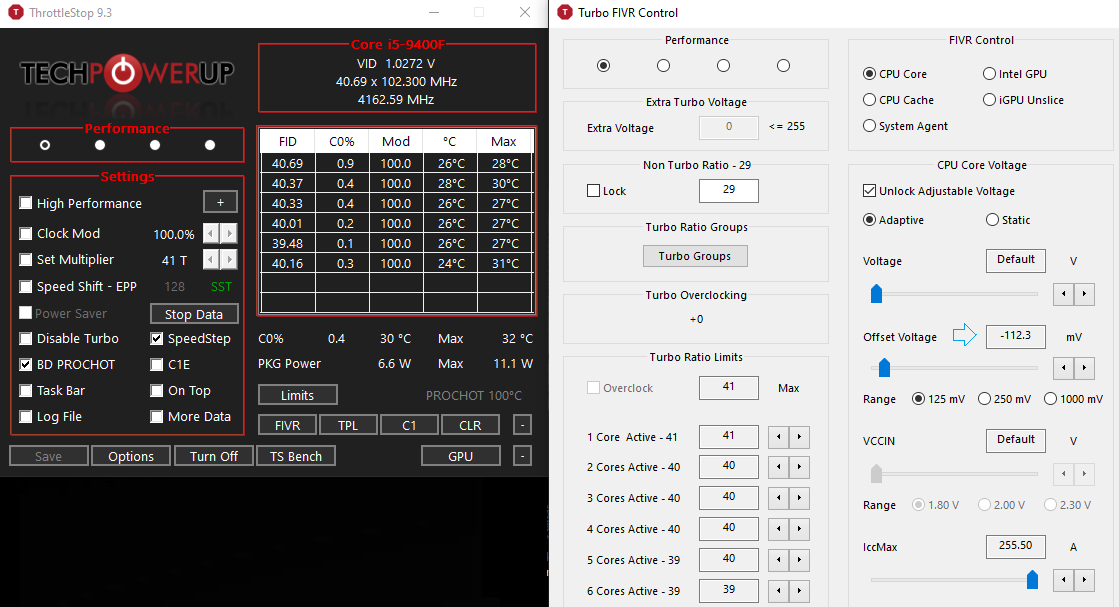
Task: Select the CPU Cache radio button
Action: 869,100
